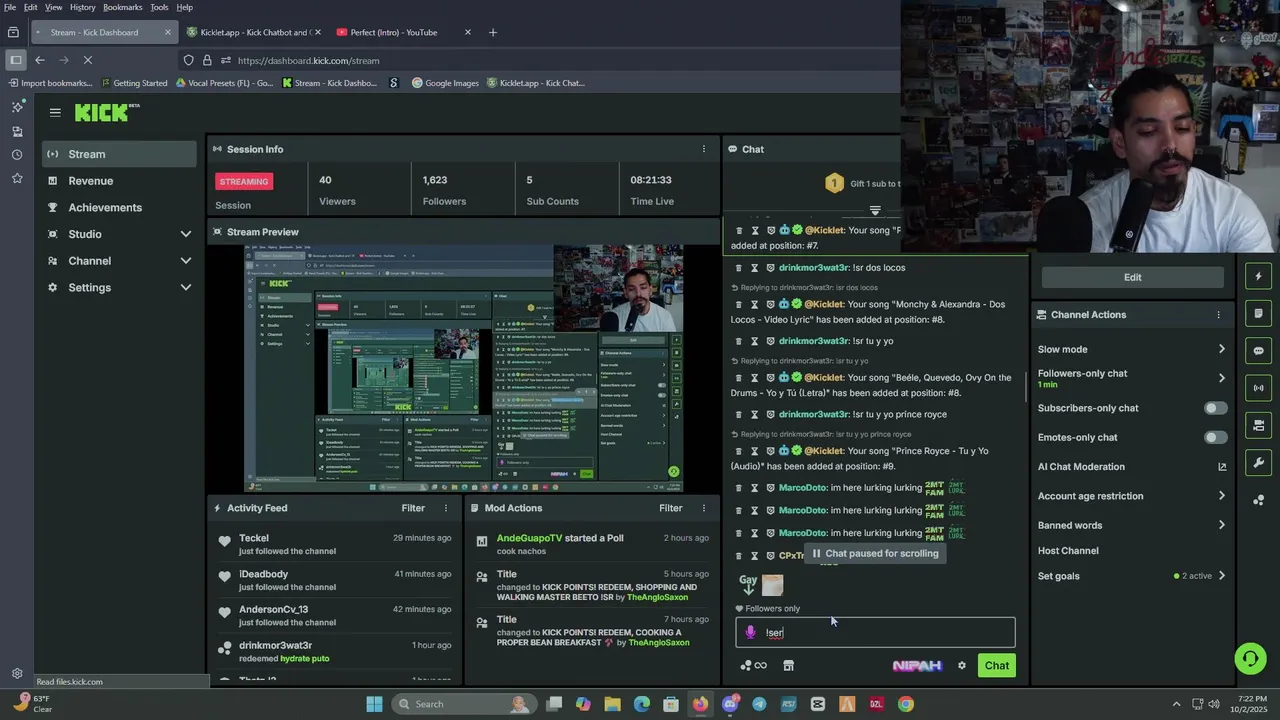
Task: Open Mod Actions three-dot options menu
Action: point(703,508)
